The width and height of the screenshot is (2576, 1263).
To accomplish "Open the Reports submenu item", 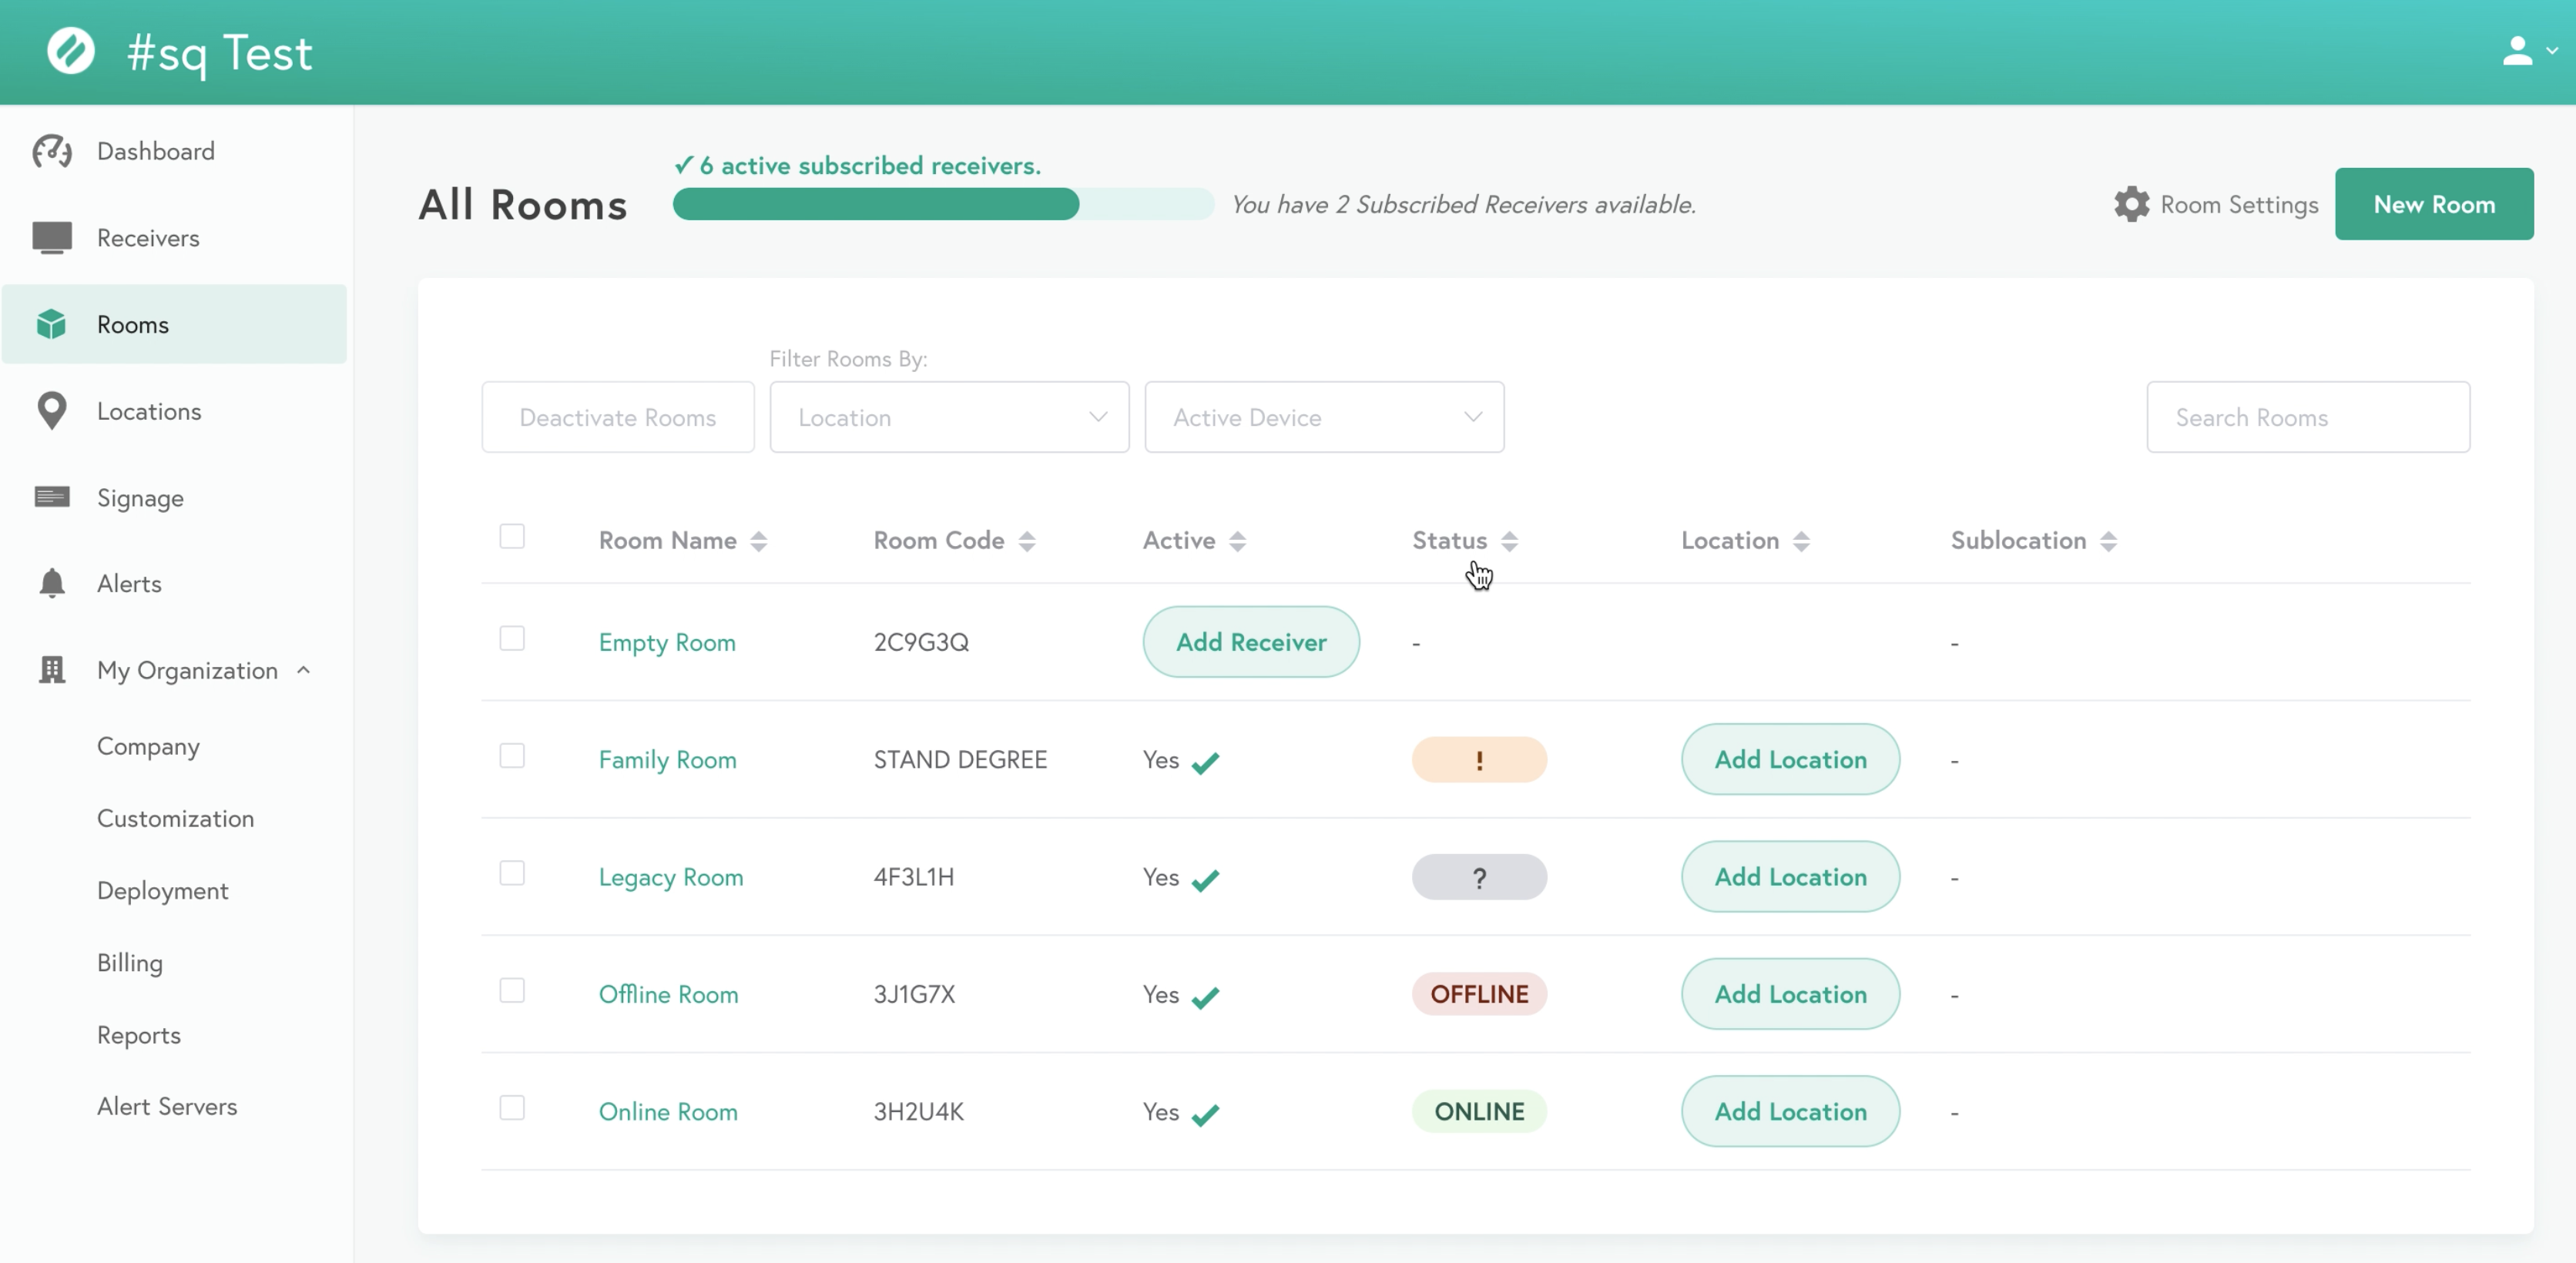I will point(138,1033).
